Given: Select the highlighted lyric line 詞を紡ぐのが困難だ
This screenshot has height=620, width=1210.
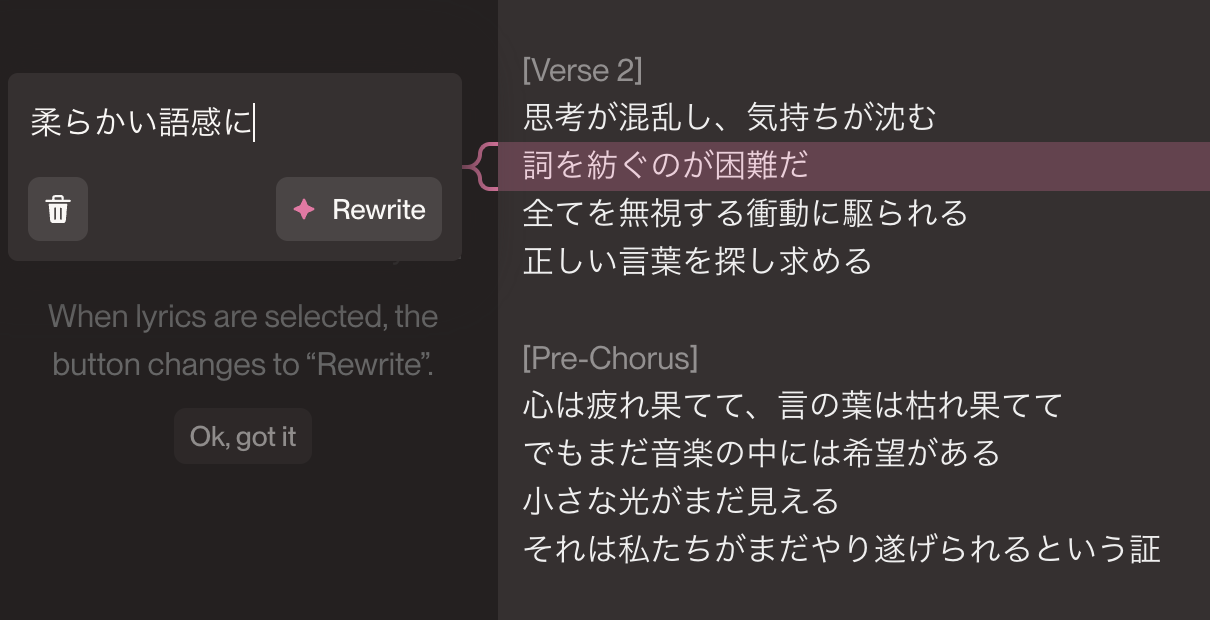Looking at the screenshot, I should coord(666,166).
